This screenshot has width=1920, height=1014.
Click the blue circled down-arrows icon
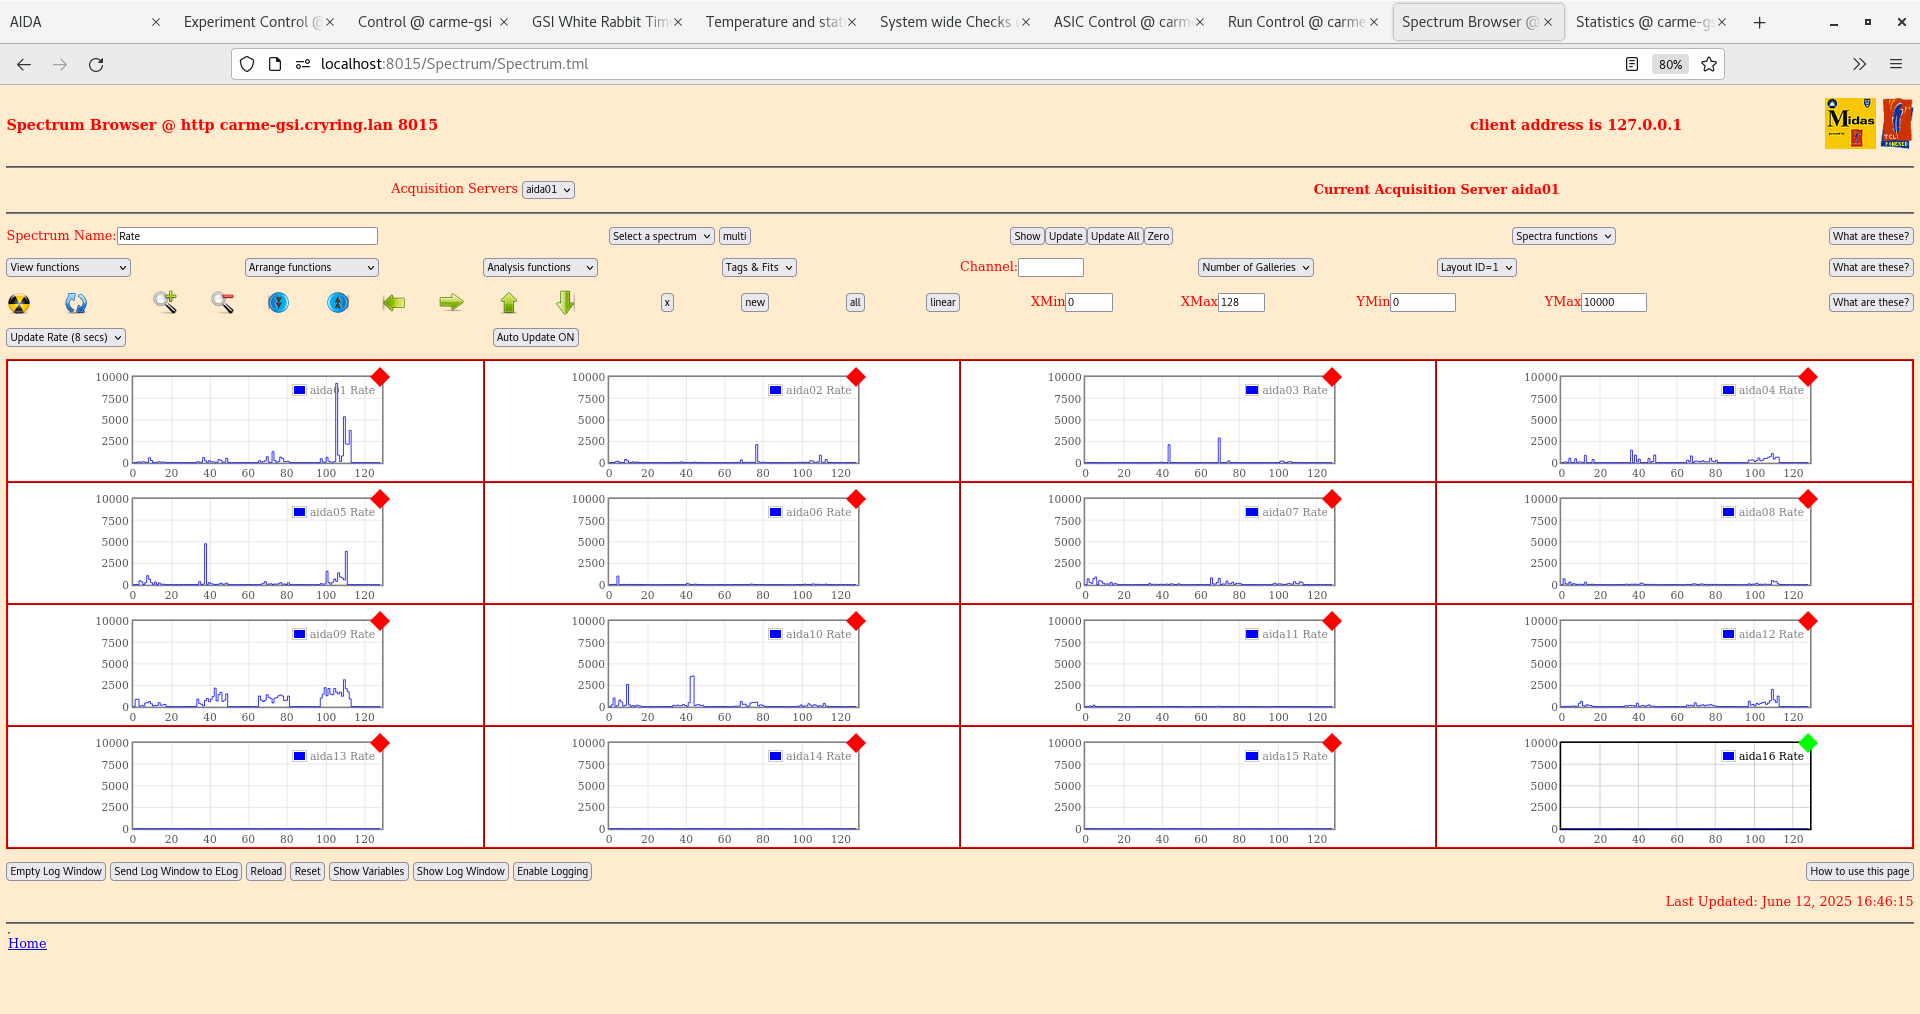pos(278,303)
